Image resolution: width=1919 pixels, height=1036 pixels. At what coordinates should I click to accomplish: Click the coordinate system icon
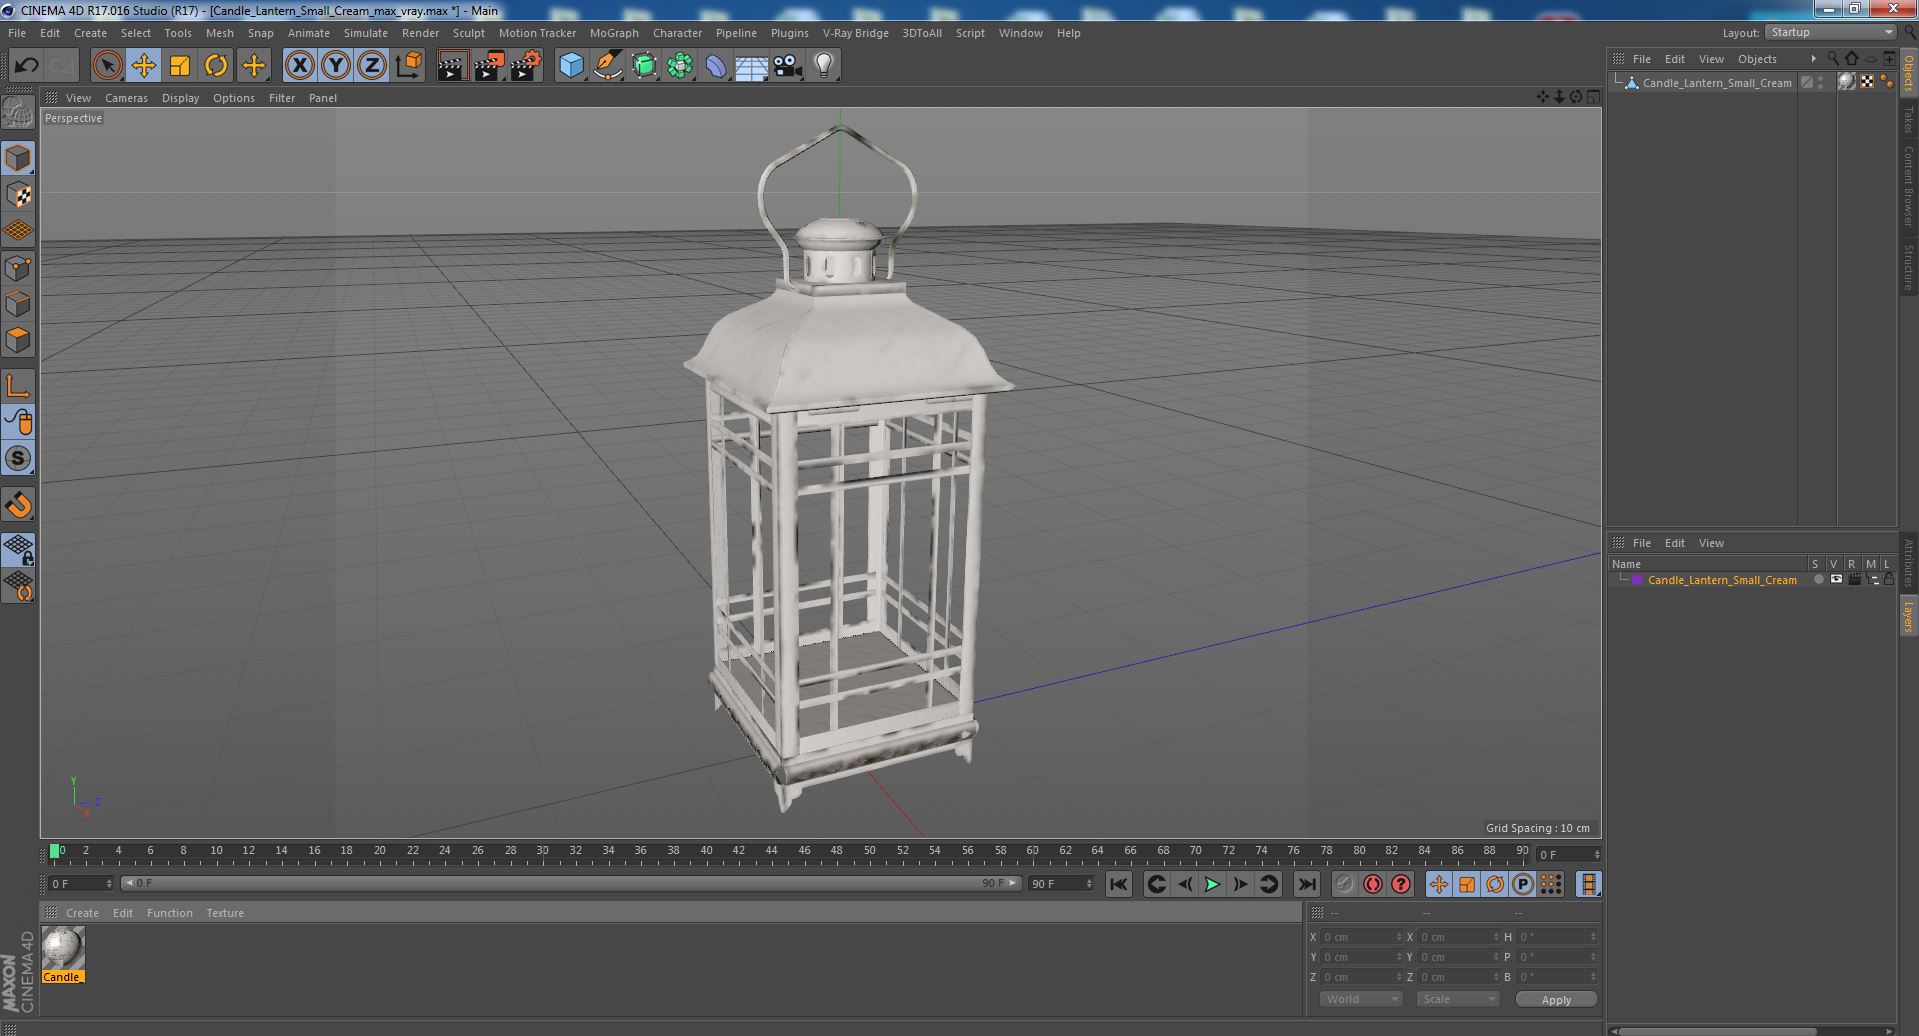(x=408, y=66)
